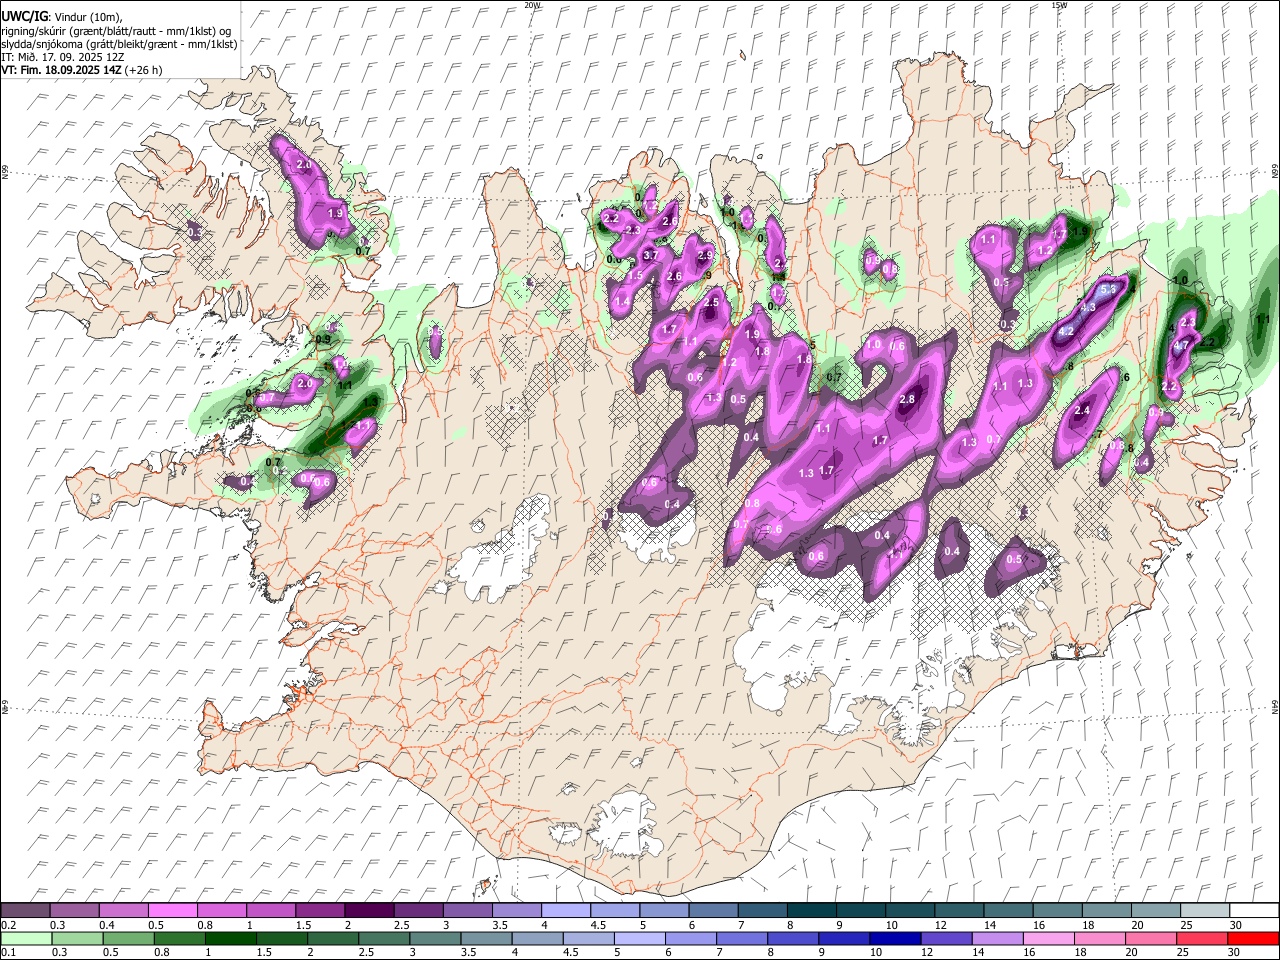Click the 2.8 precipitation value on the map
Screen dimensions: 1280x960
point(908,399)
